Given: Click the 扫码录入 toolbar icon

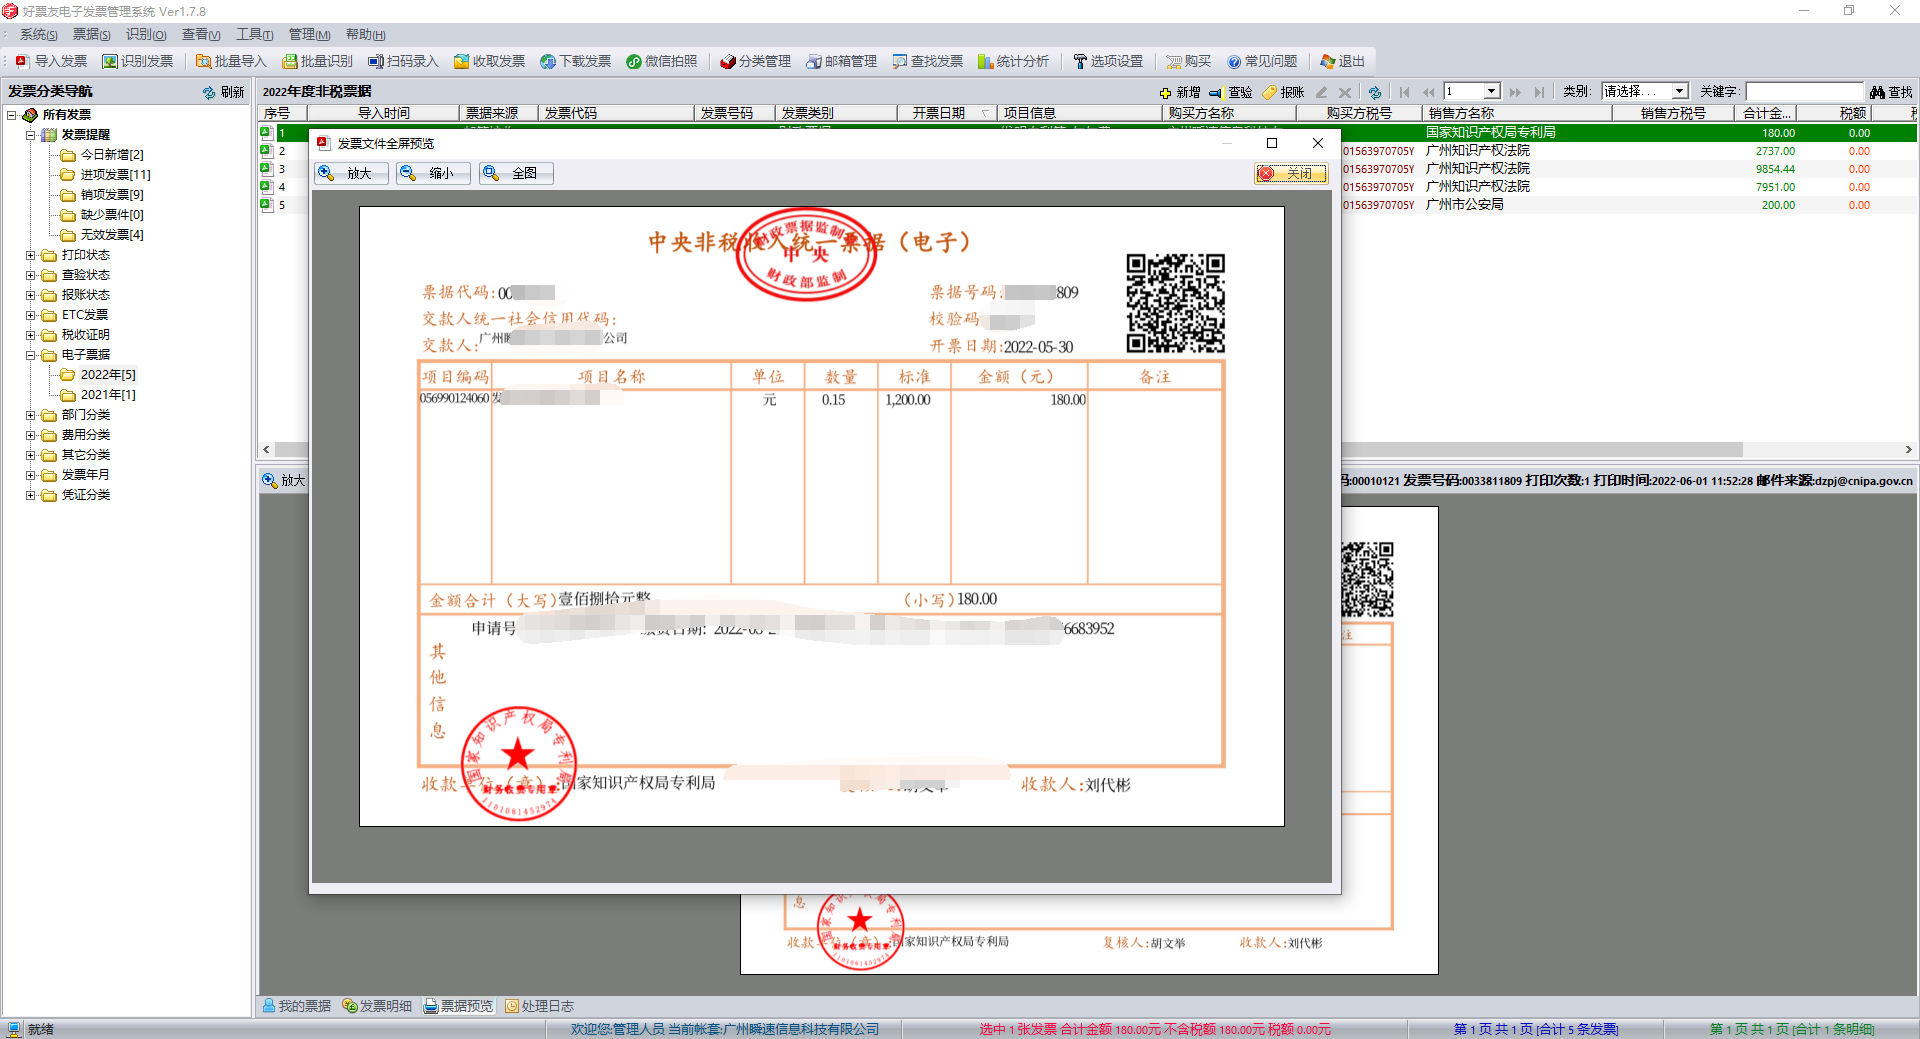Looking at the screenshot, I should point(403,61).
